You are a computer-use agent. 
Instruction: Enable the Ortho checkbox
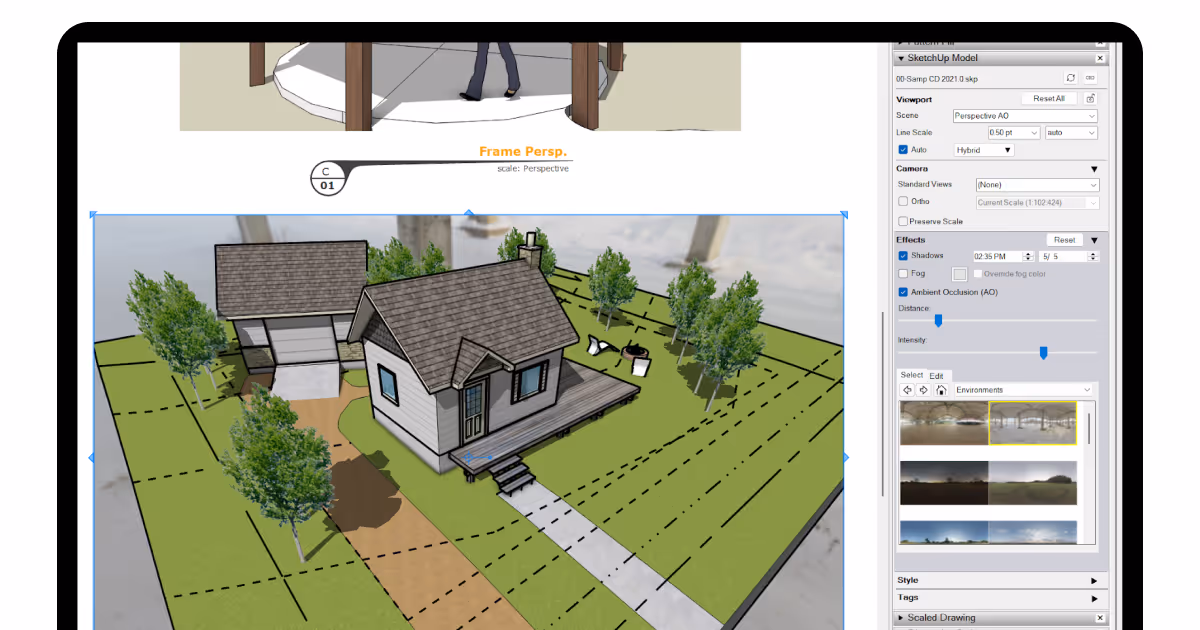coord(903,202)
